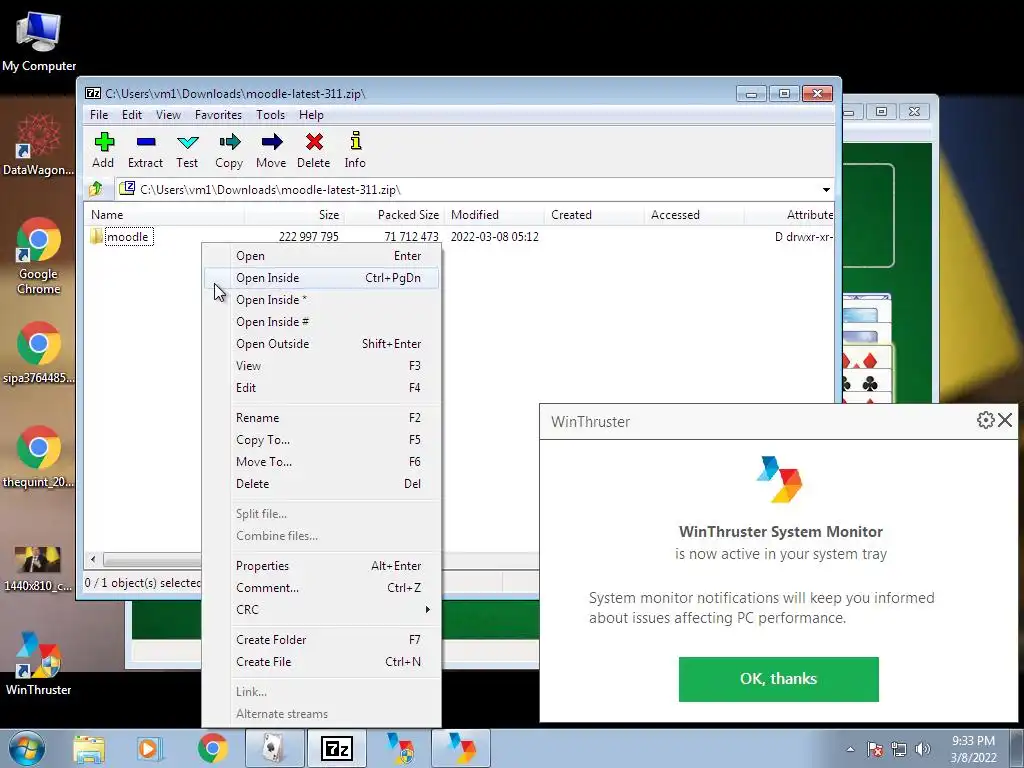Screen dimensions: 1024x768
Task: Click the OK, thanks button
Action: click(x=778, y=679)
